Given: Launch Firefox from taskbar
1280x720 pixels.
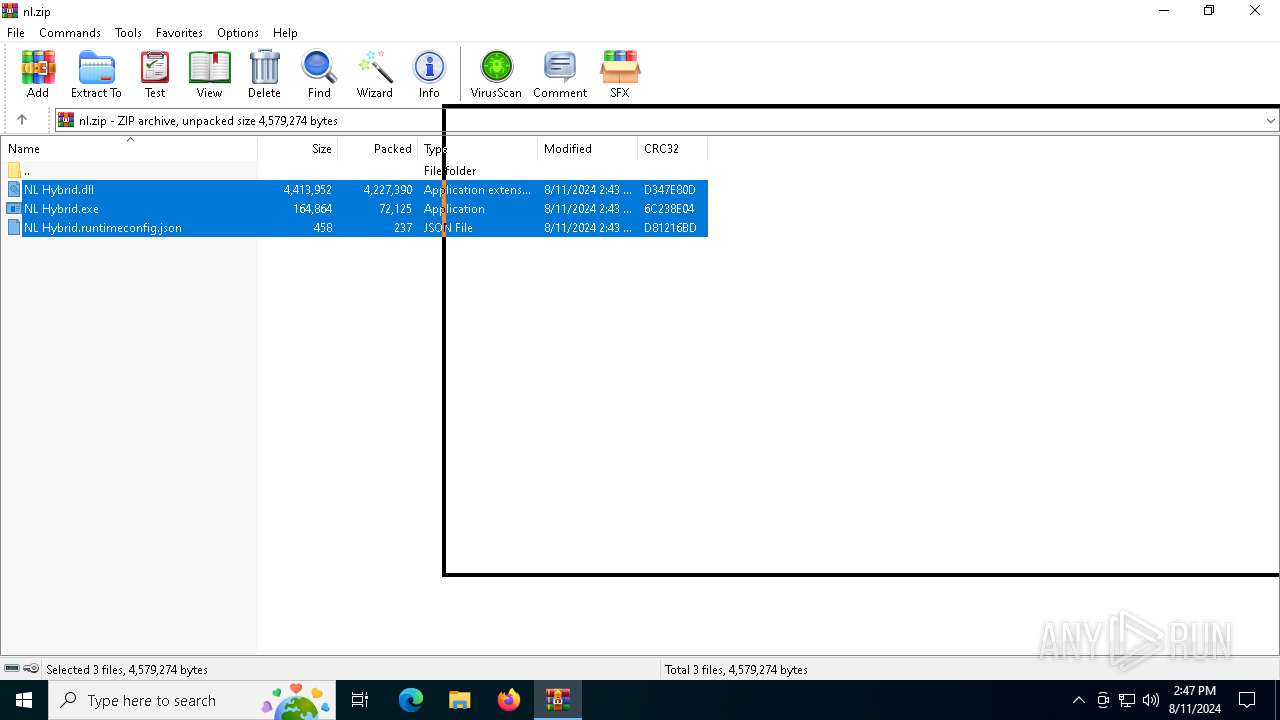Looking at the screenshot, I should [509, 700].
